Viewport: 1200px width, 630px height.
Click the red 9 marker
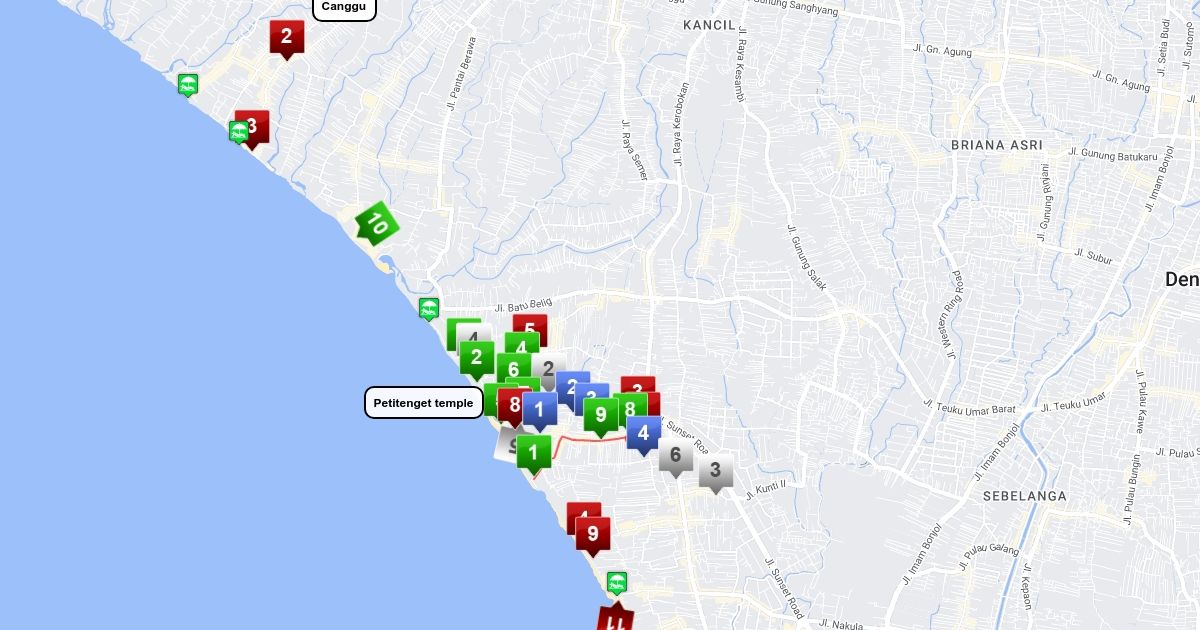(x=593, y=536)
